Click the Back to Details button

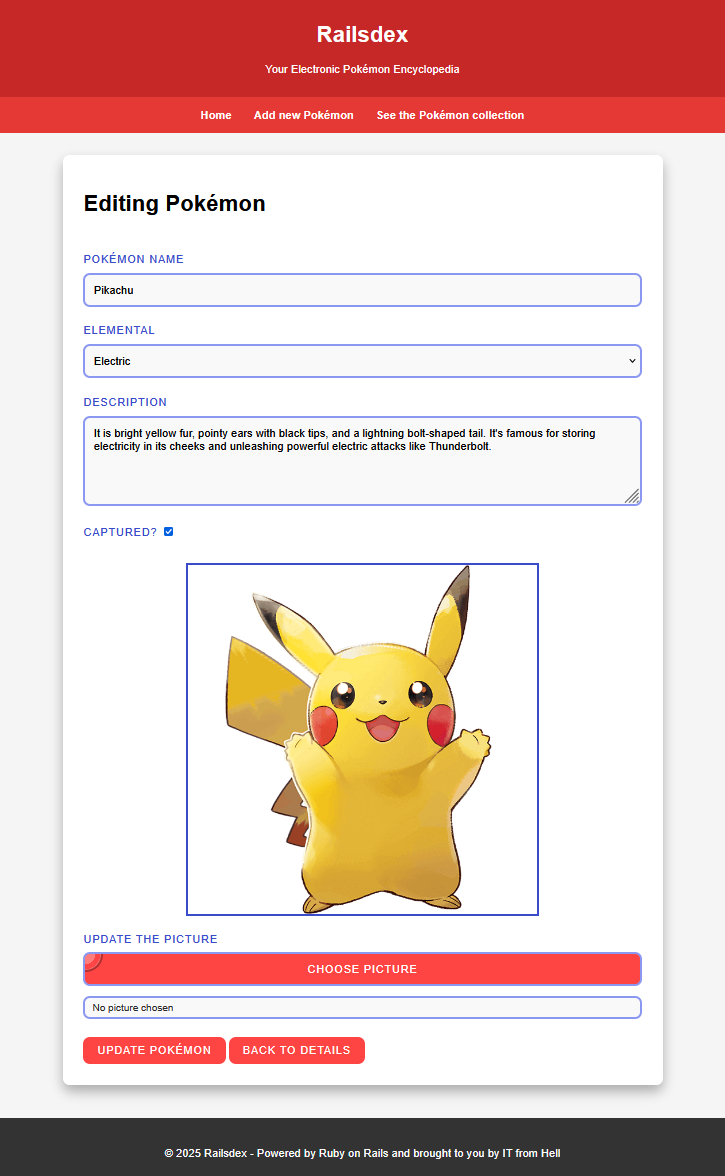click(296, 1050)
